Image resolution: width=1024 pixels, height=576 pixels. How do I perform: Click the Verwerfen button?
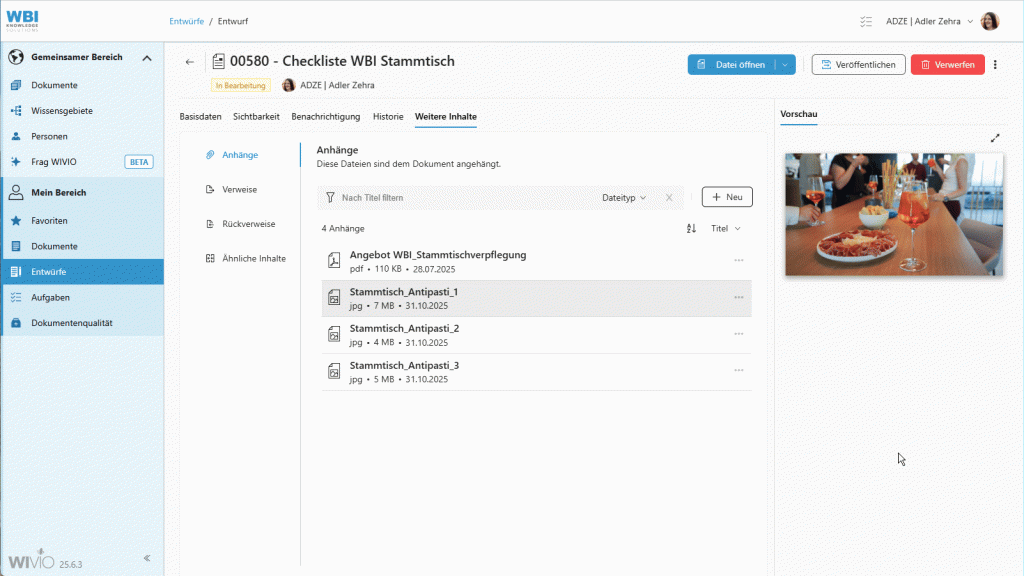click(x=947, y=63)
